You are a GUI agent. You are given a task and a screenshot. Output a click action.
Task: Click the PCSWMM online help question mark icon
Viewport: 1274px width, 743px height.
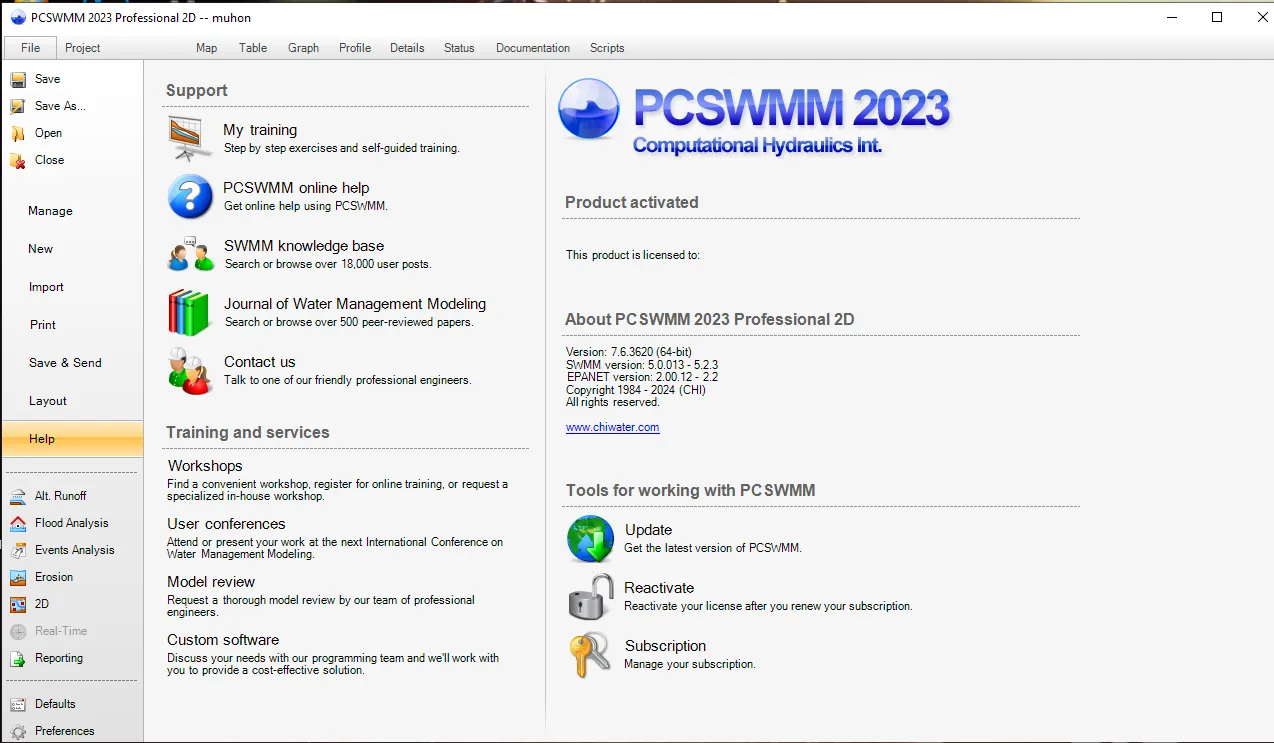click(x=190, y=196)
